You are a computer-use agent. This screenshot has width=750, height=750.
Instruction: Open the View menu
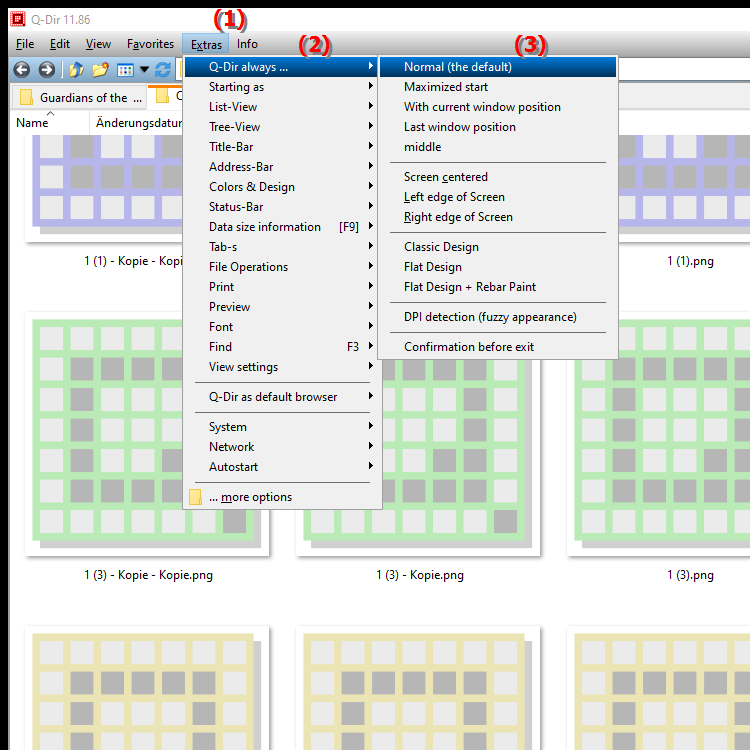coord(98,44)
